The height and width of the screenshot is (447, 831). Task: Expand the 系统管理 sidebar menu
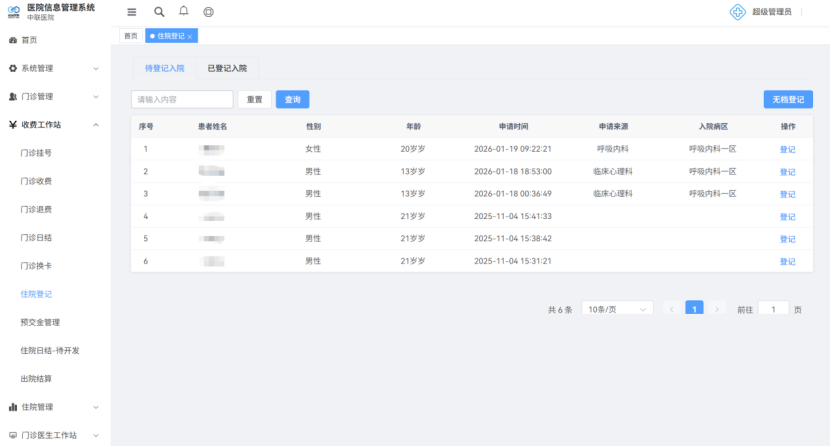(x=55, y=68)
